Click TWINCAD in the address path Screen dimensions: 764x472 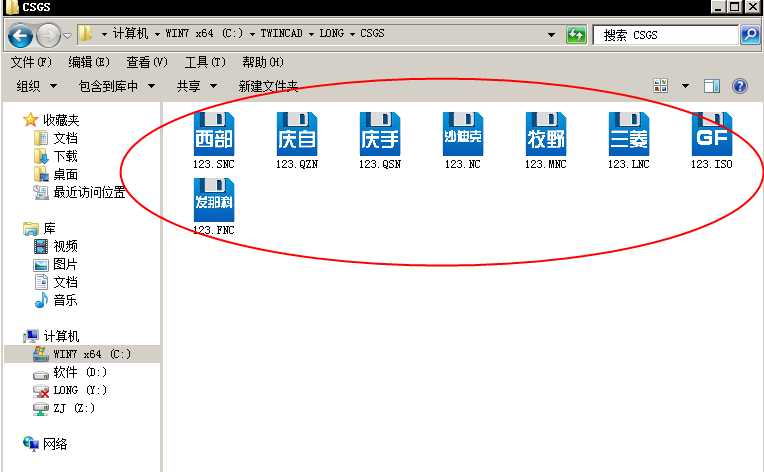coord(282,33)
